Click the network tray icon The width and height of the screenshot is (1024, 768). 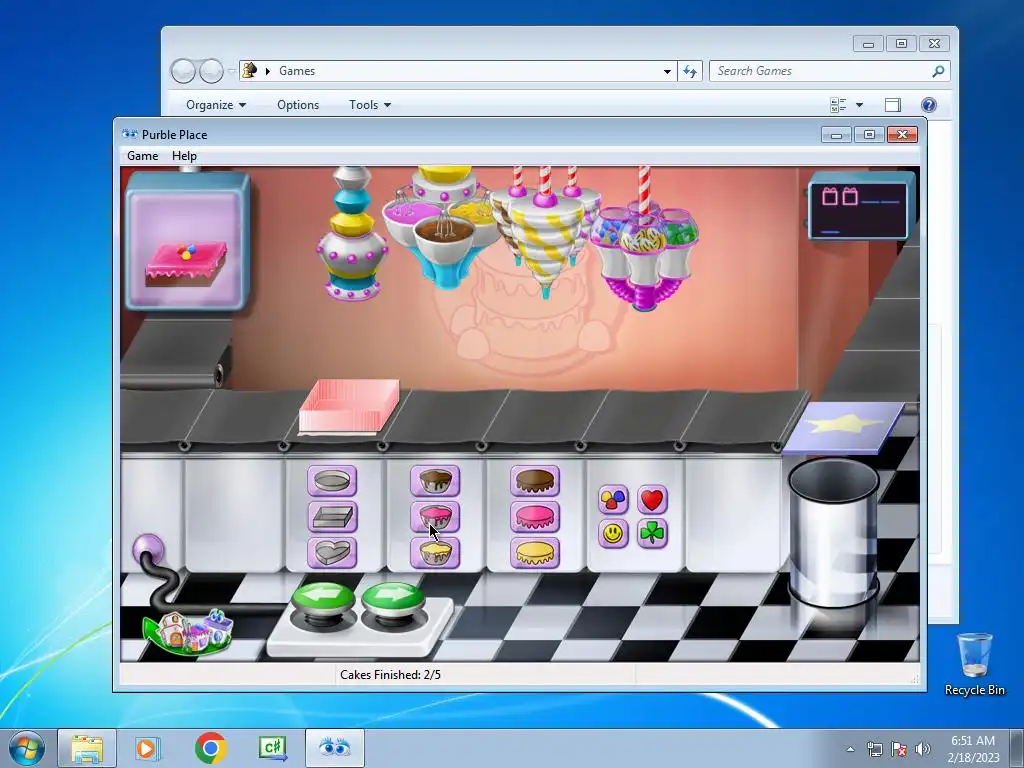click(874, 749)
